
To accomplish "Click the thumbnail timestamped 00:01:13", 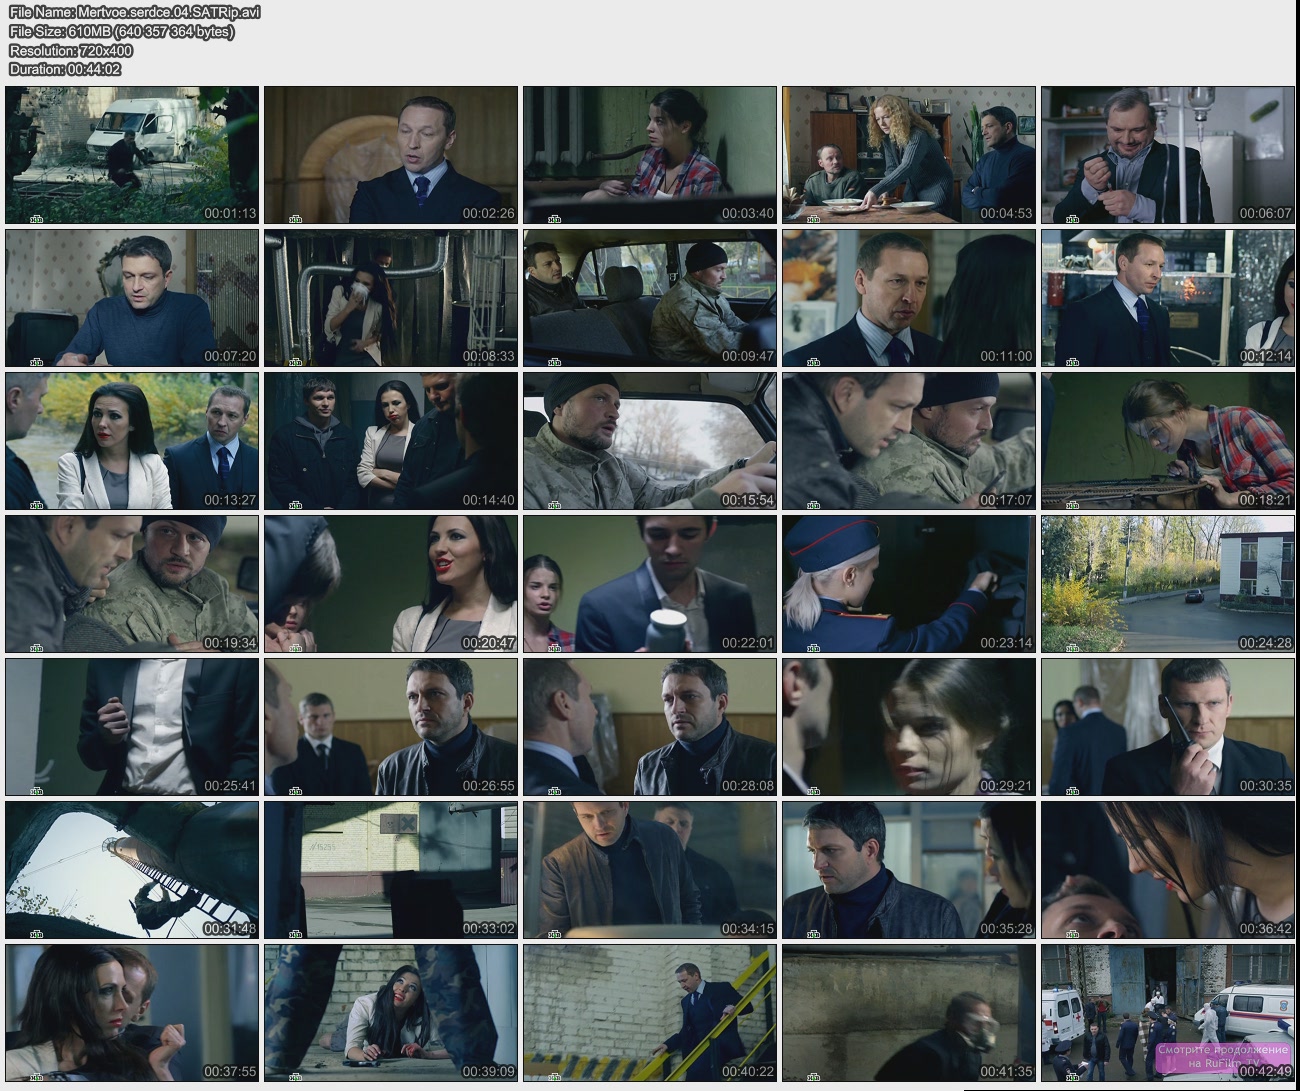I will 132,155.
